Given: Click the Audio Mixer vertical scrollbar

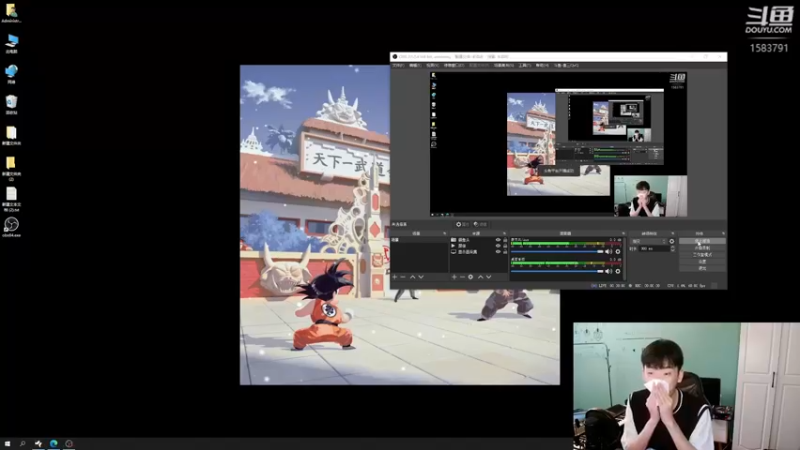Looking at the screenshot, I should 624,259.
